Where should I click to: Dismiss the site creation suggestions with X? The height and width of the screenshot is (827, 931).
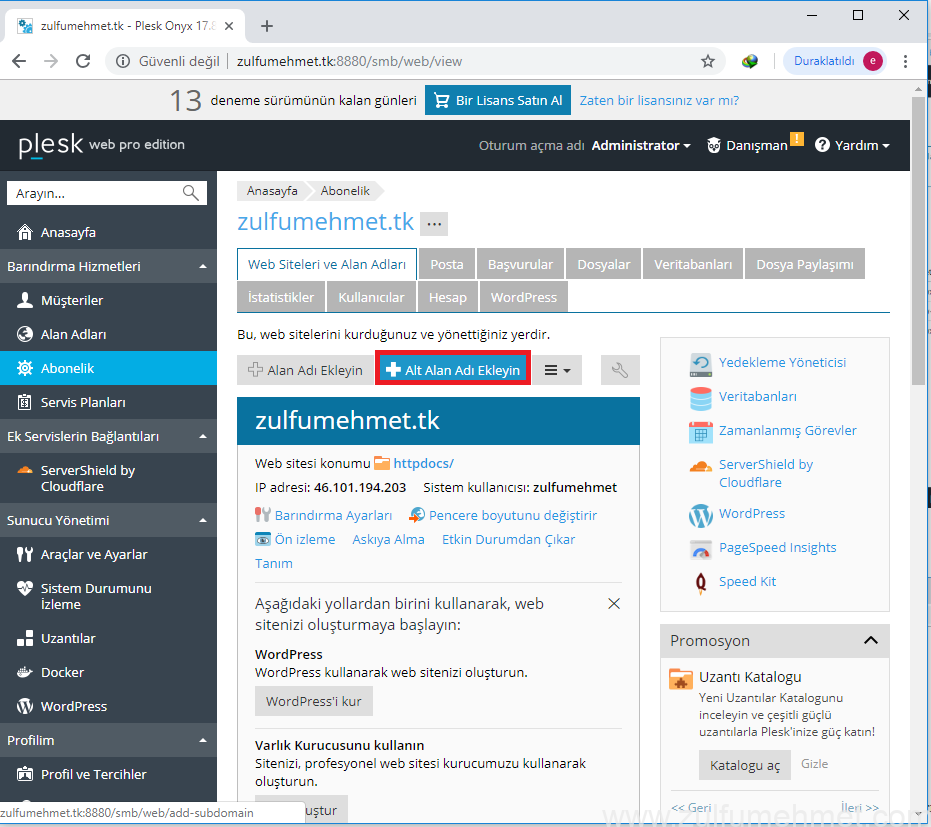(614, 604)
